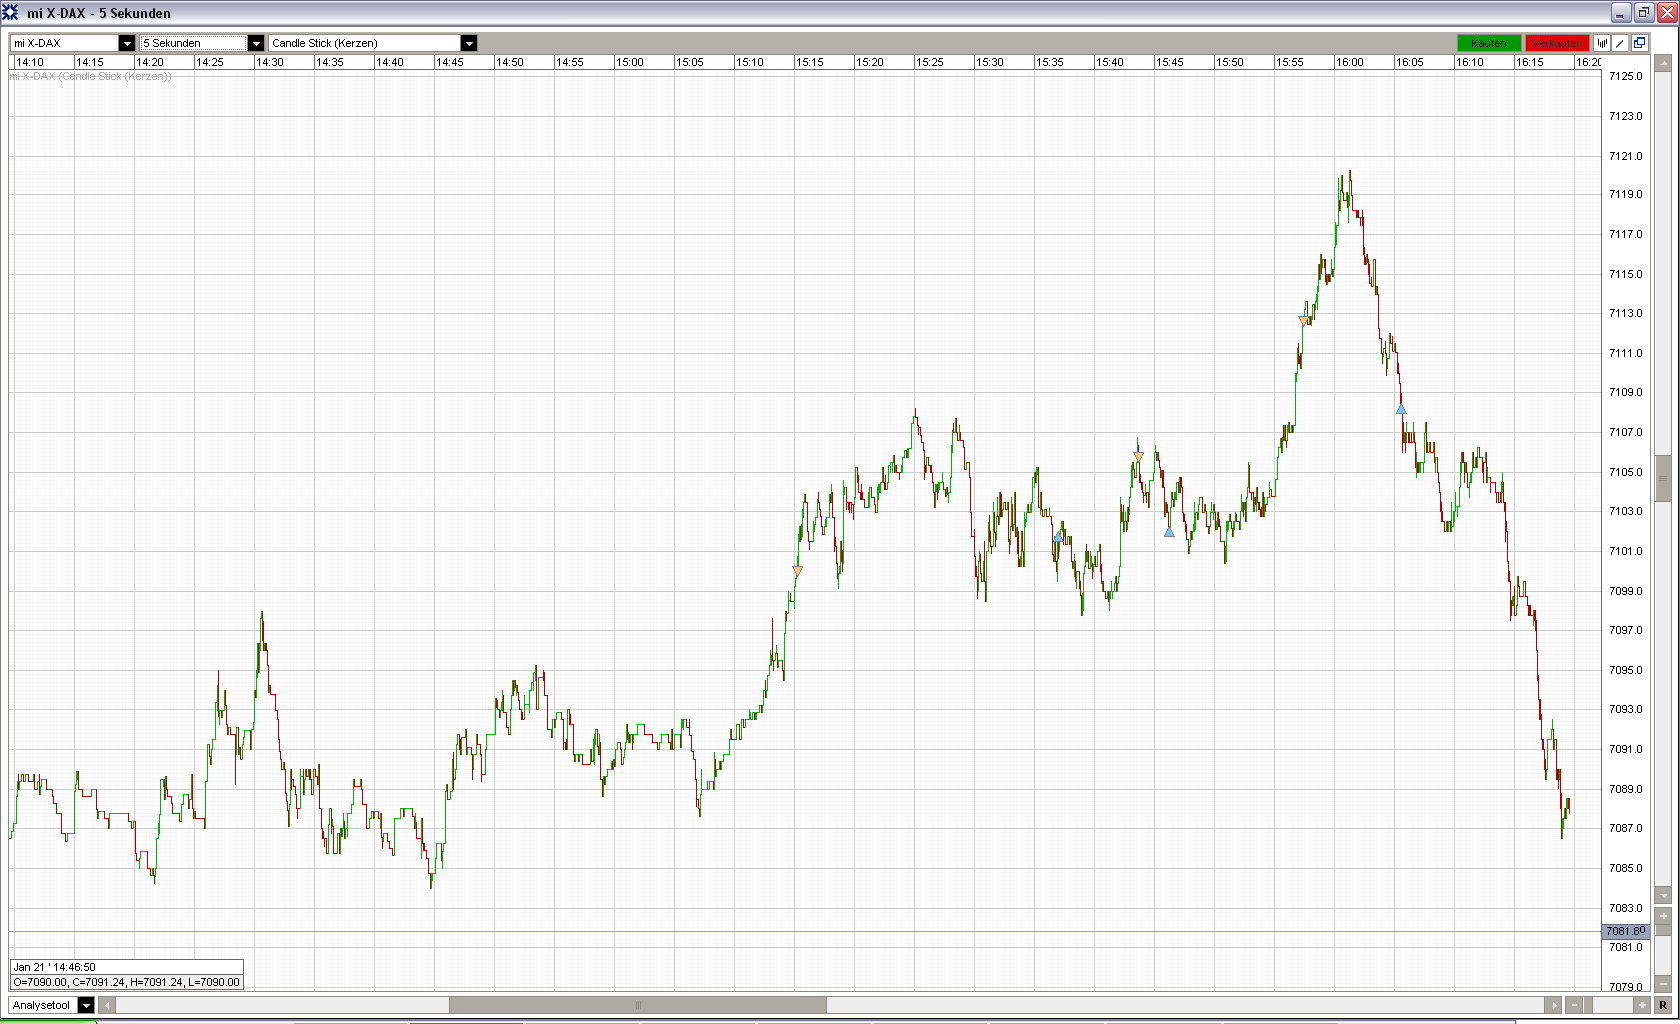The height and width of the screenshot is (1024, 1680).
Task: Click the blue trade marker near 16:04
Action: (1401, 409)
